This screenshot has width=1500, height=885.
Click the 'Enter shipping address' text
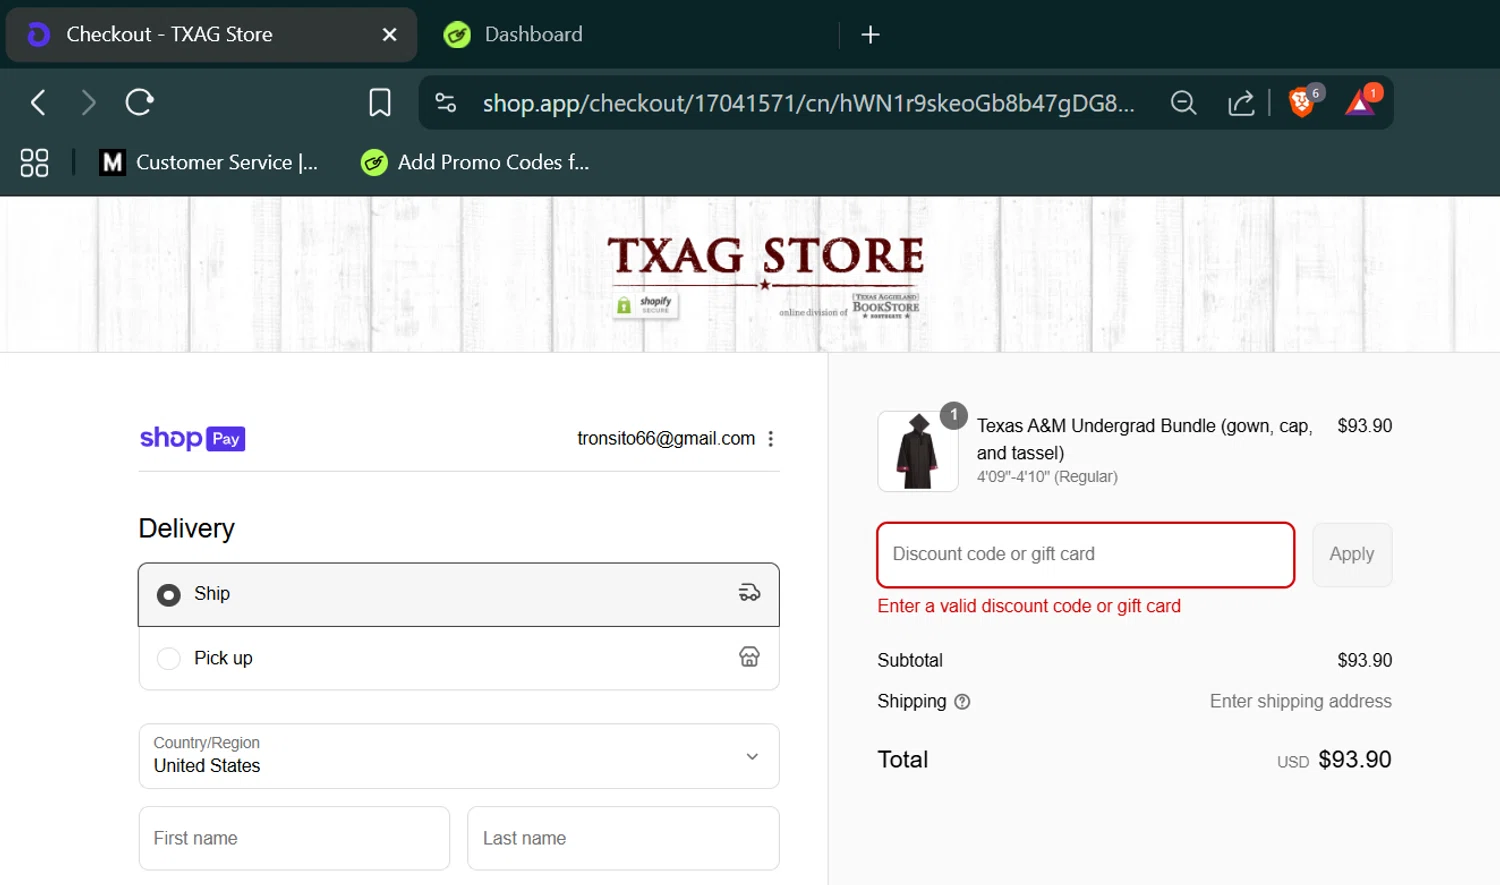(x=1300, y=701)
